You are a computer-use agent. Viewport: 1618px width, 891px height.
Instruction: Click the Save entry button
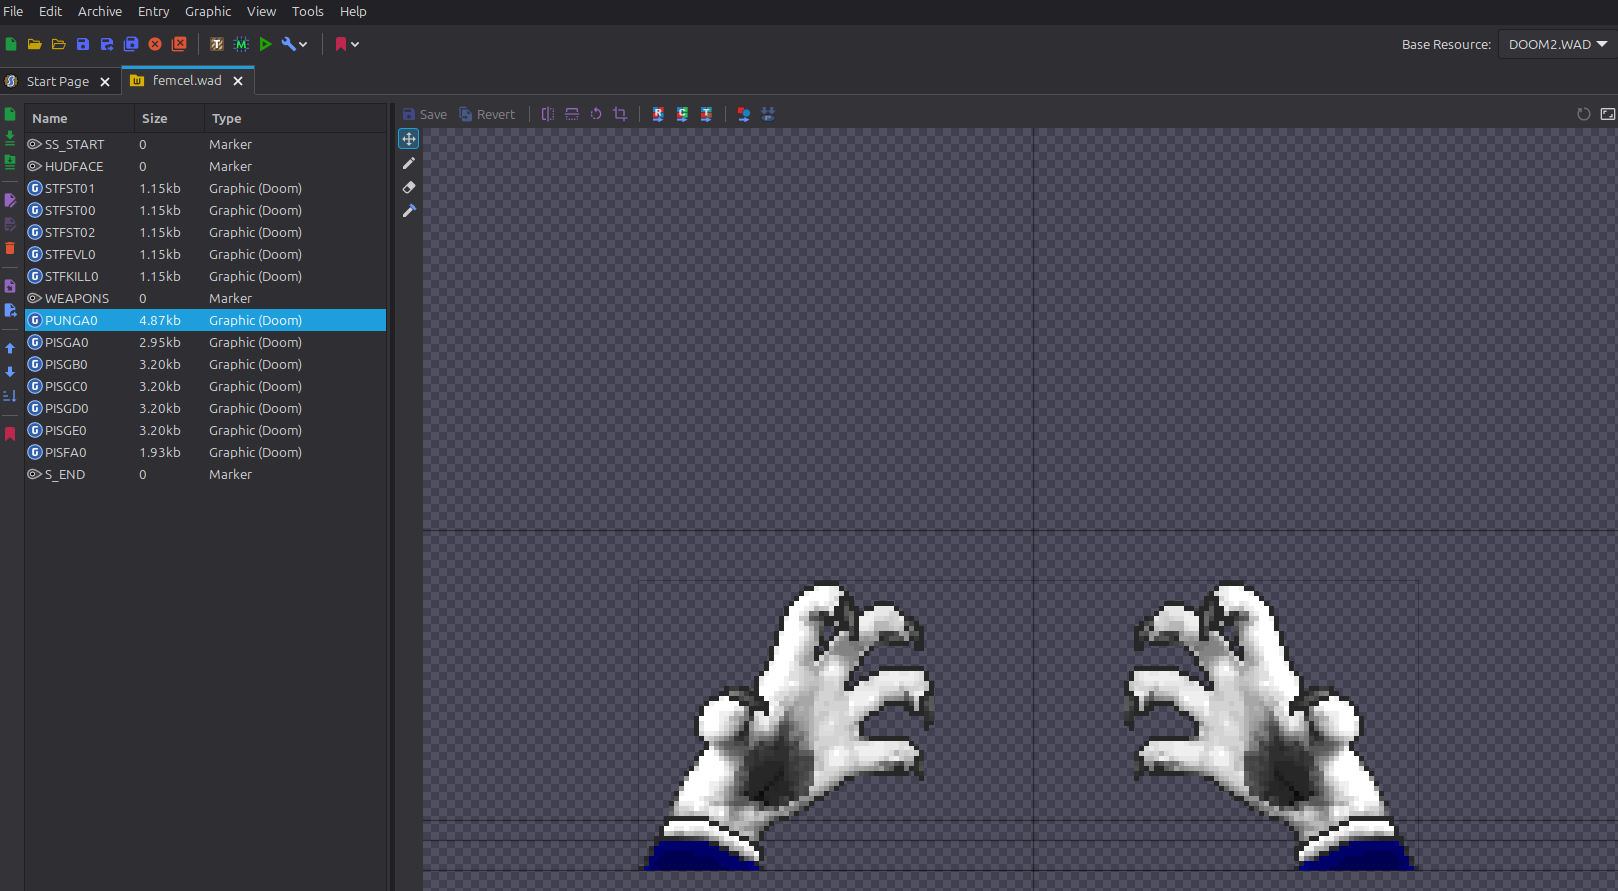(x=425, y=114)
